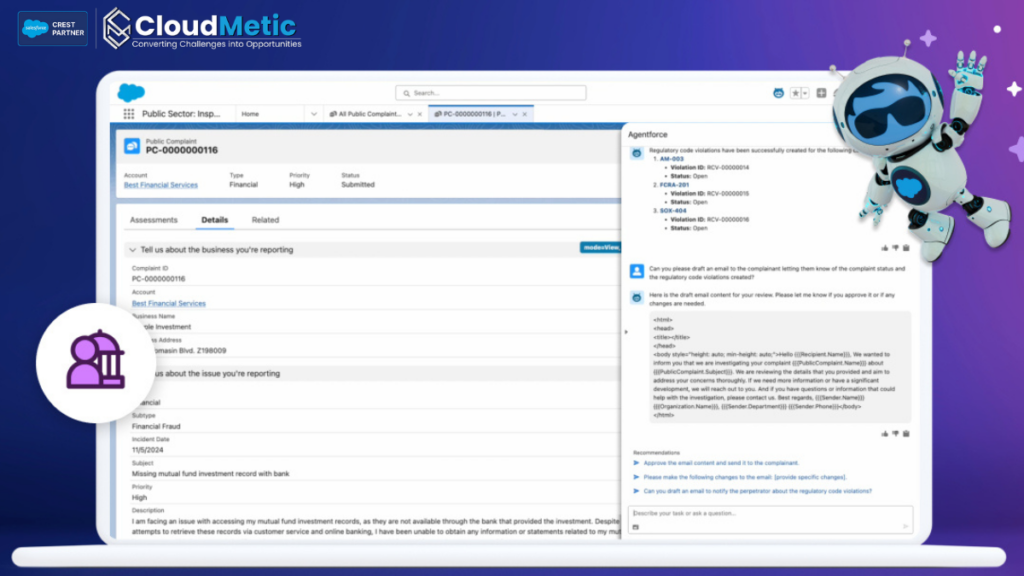Click the attachment icon below the prompt field
Viewport: 1024px width, 576px height.
pyautogui.click(x=635, y=527)
